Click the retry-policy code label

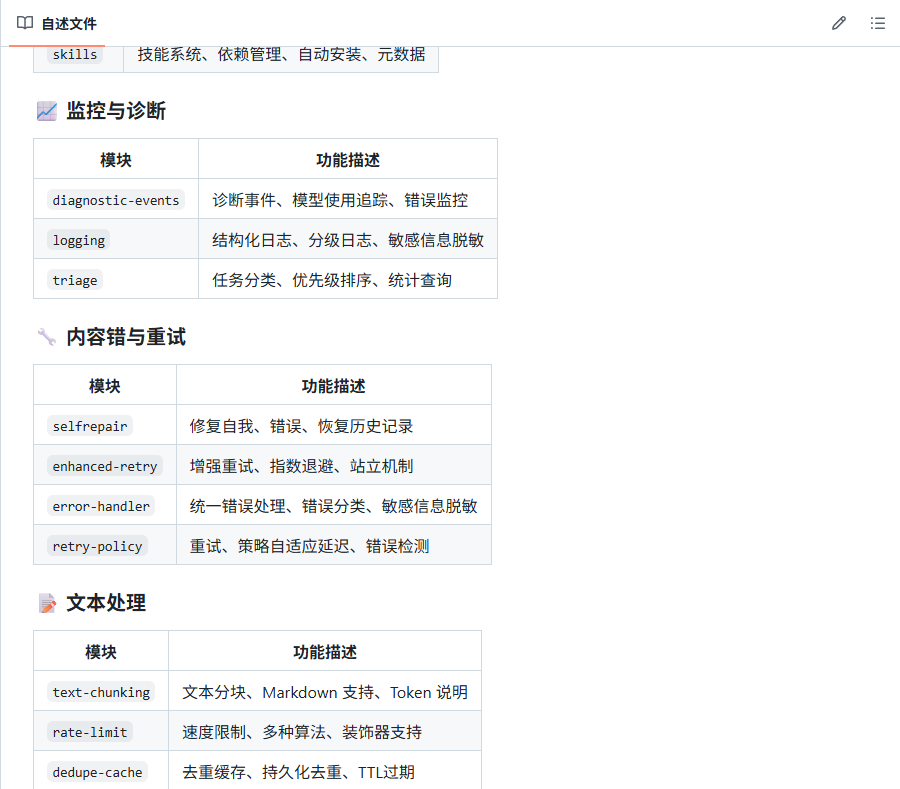click(x=97, y=546)
